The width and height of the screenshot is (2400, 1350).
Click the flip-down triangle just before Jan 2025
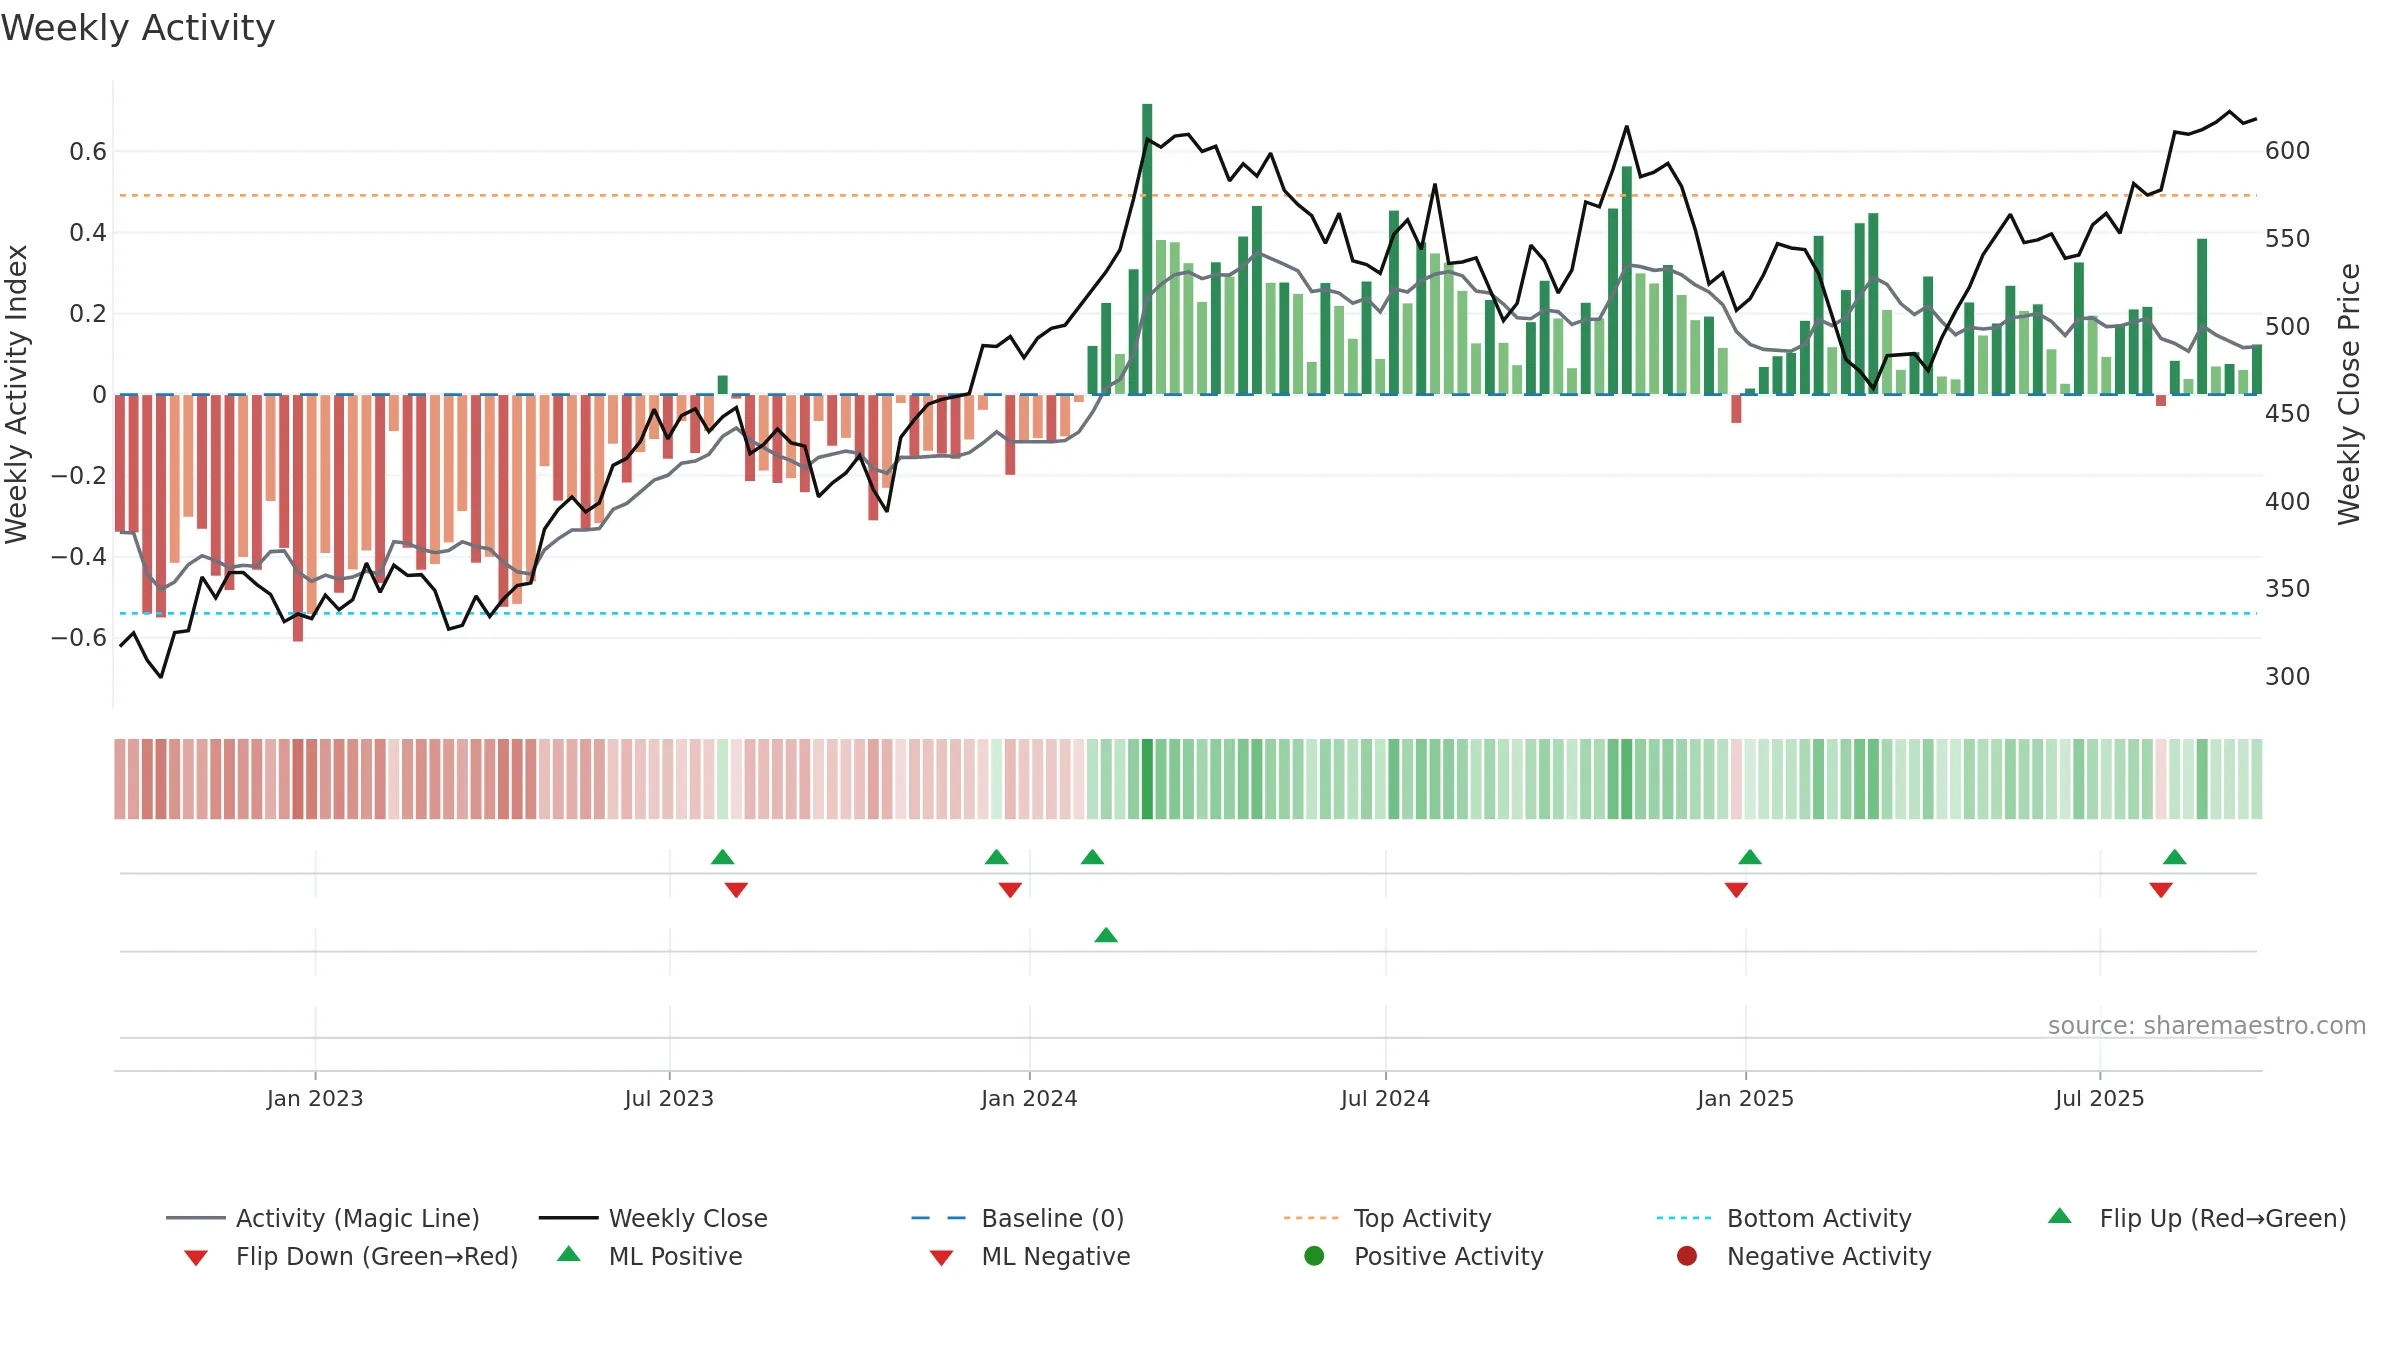tap(1736, 890)
